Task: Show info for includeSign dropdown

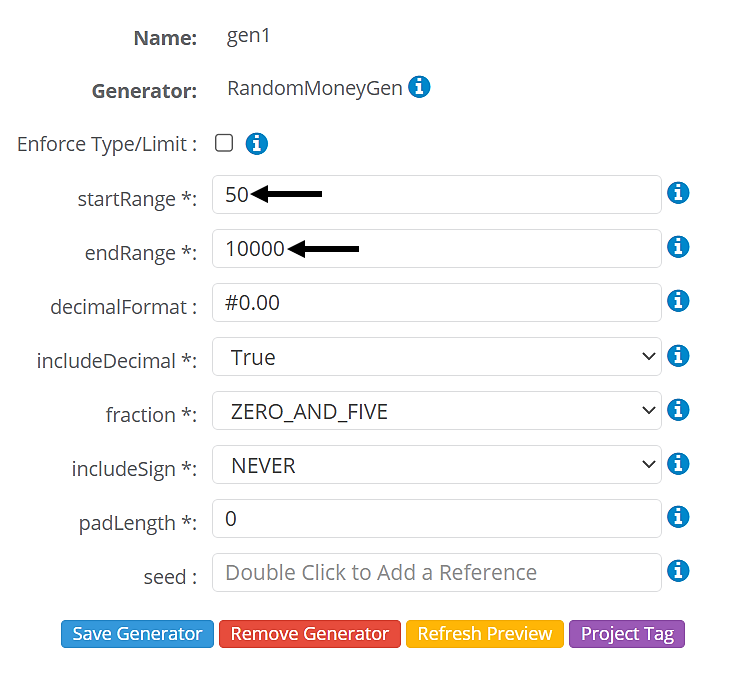Action: coord(678,464)
